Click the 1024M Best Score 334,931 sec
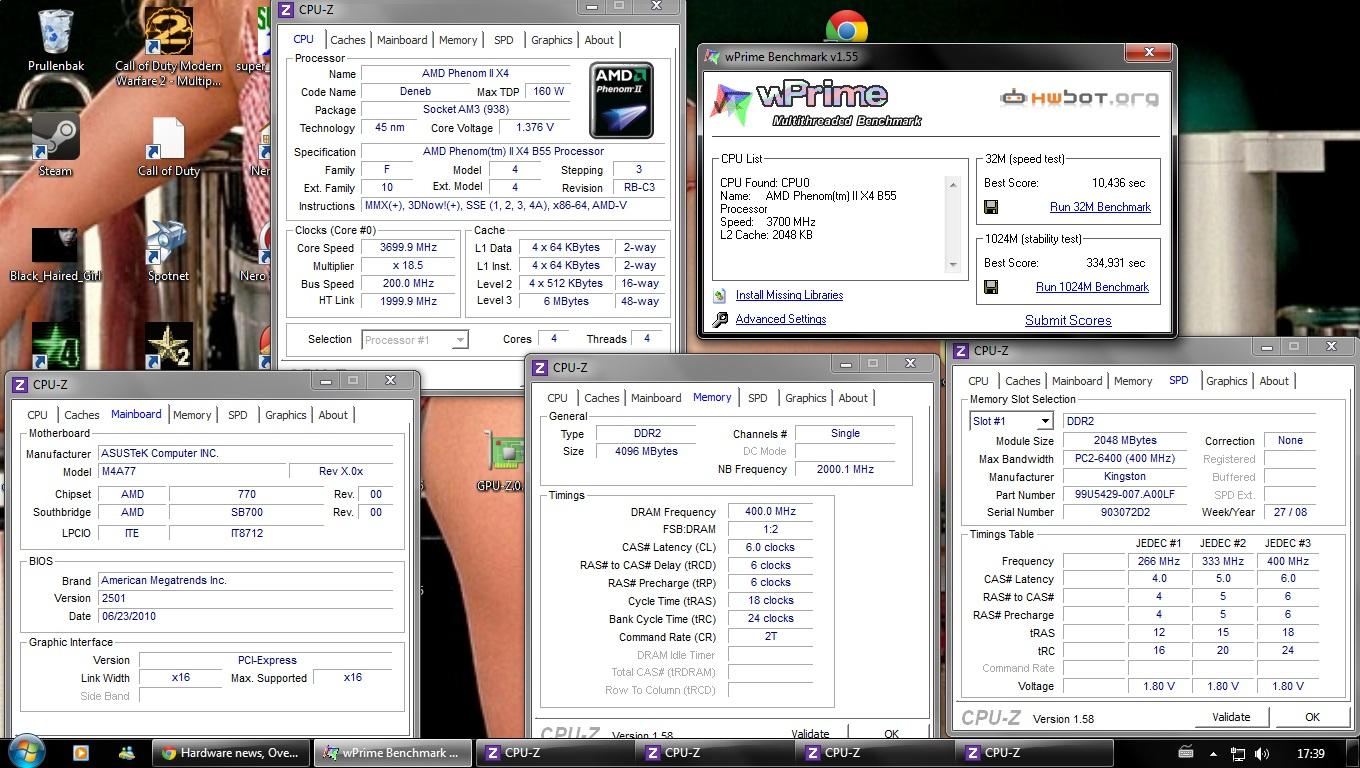1360x768 pixels. point(1115,263)
